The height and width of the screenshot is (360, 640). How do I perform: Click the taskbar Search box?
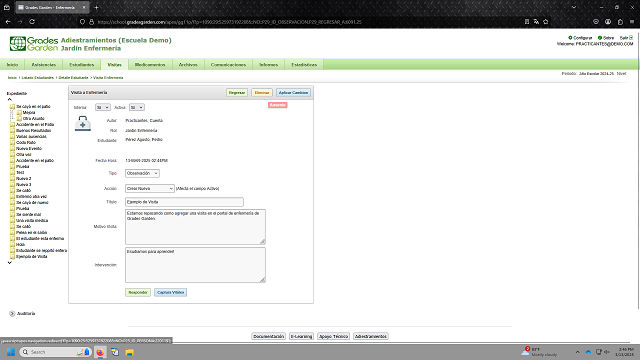point(55,352)
